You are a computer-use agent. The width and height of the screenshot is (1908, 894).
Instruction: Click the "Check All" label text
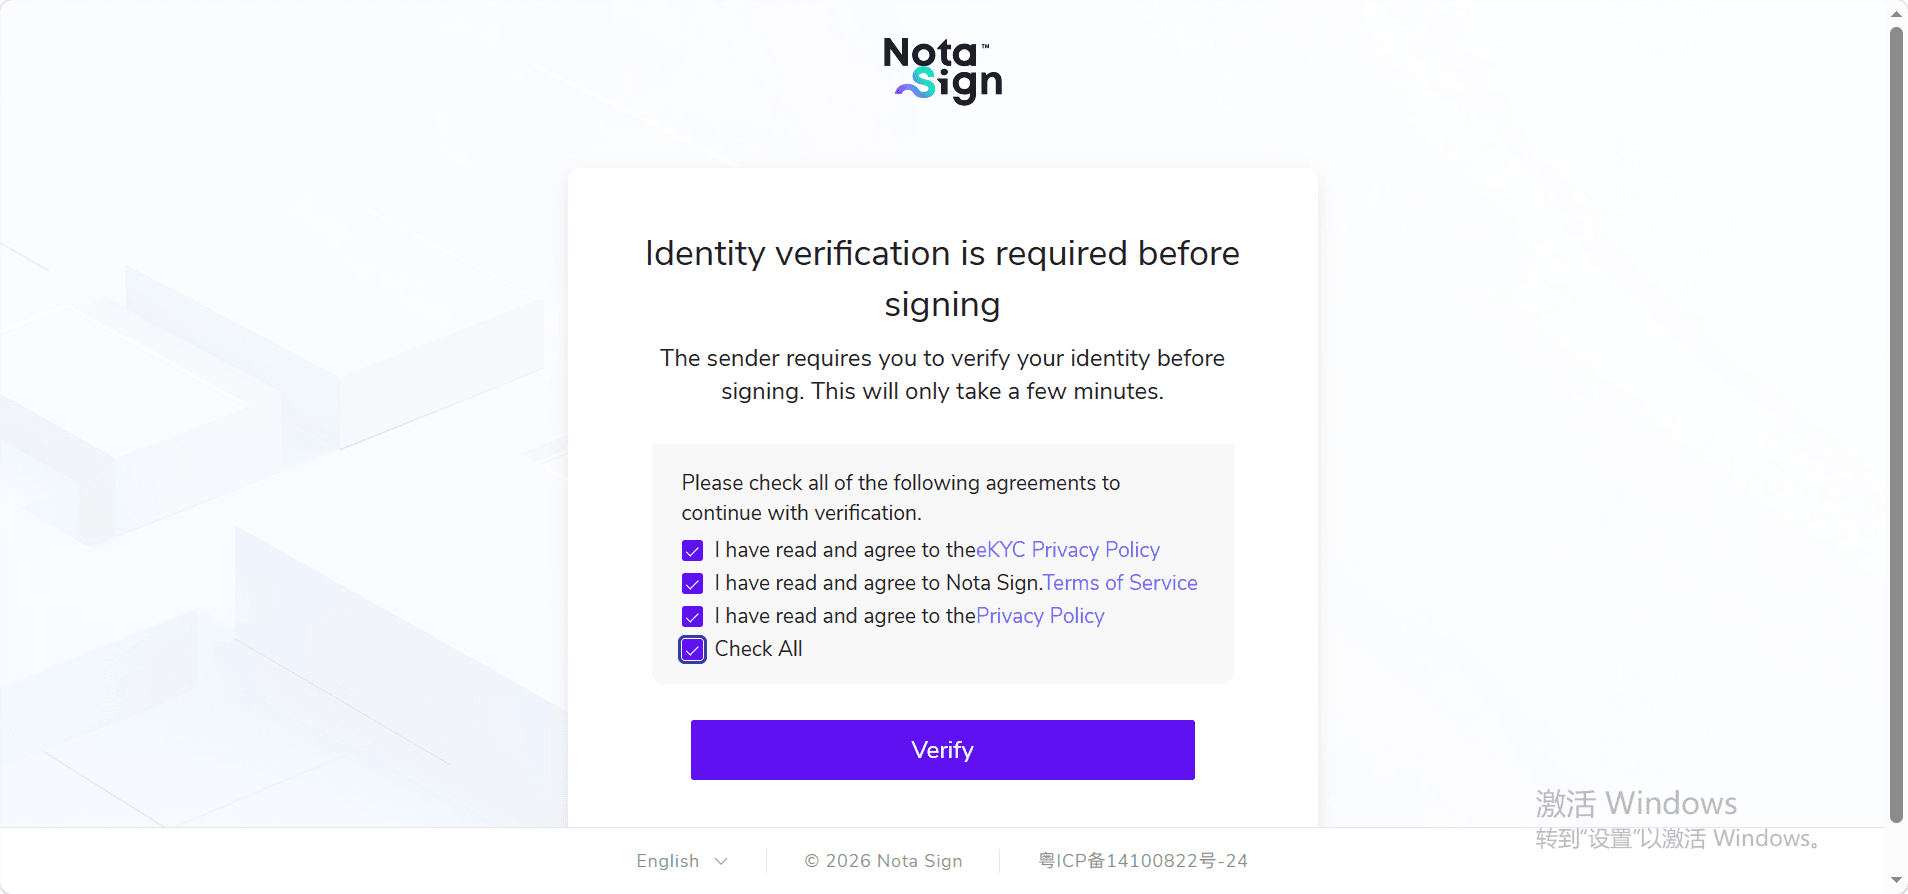(x=759, y=649)
